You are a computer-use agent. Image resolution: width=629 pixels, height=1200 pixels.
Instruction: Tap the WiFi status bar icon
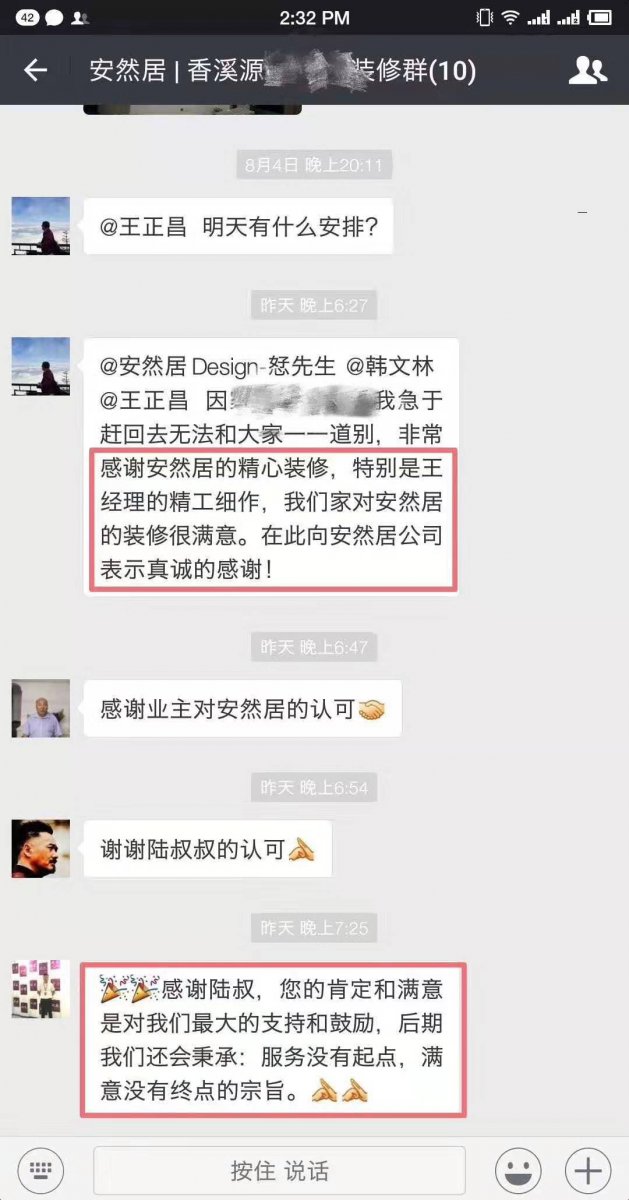click(511, 17)
